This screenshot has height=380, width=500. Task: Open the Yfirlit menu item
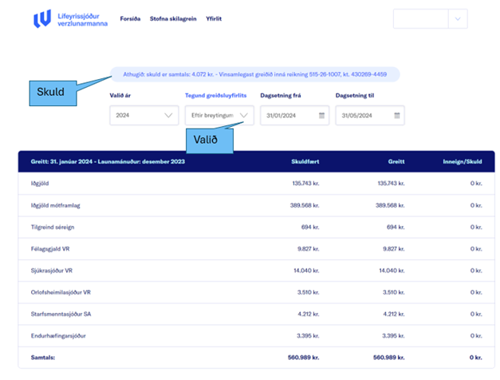[214, 19]
